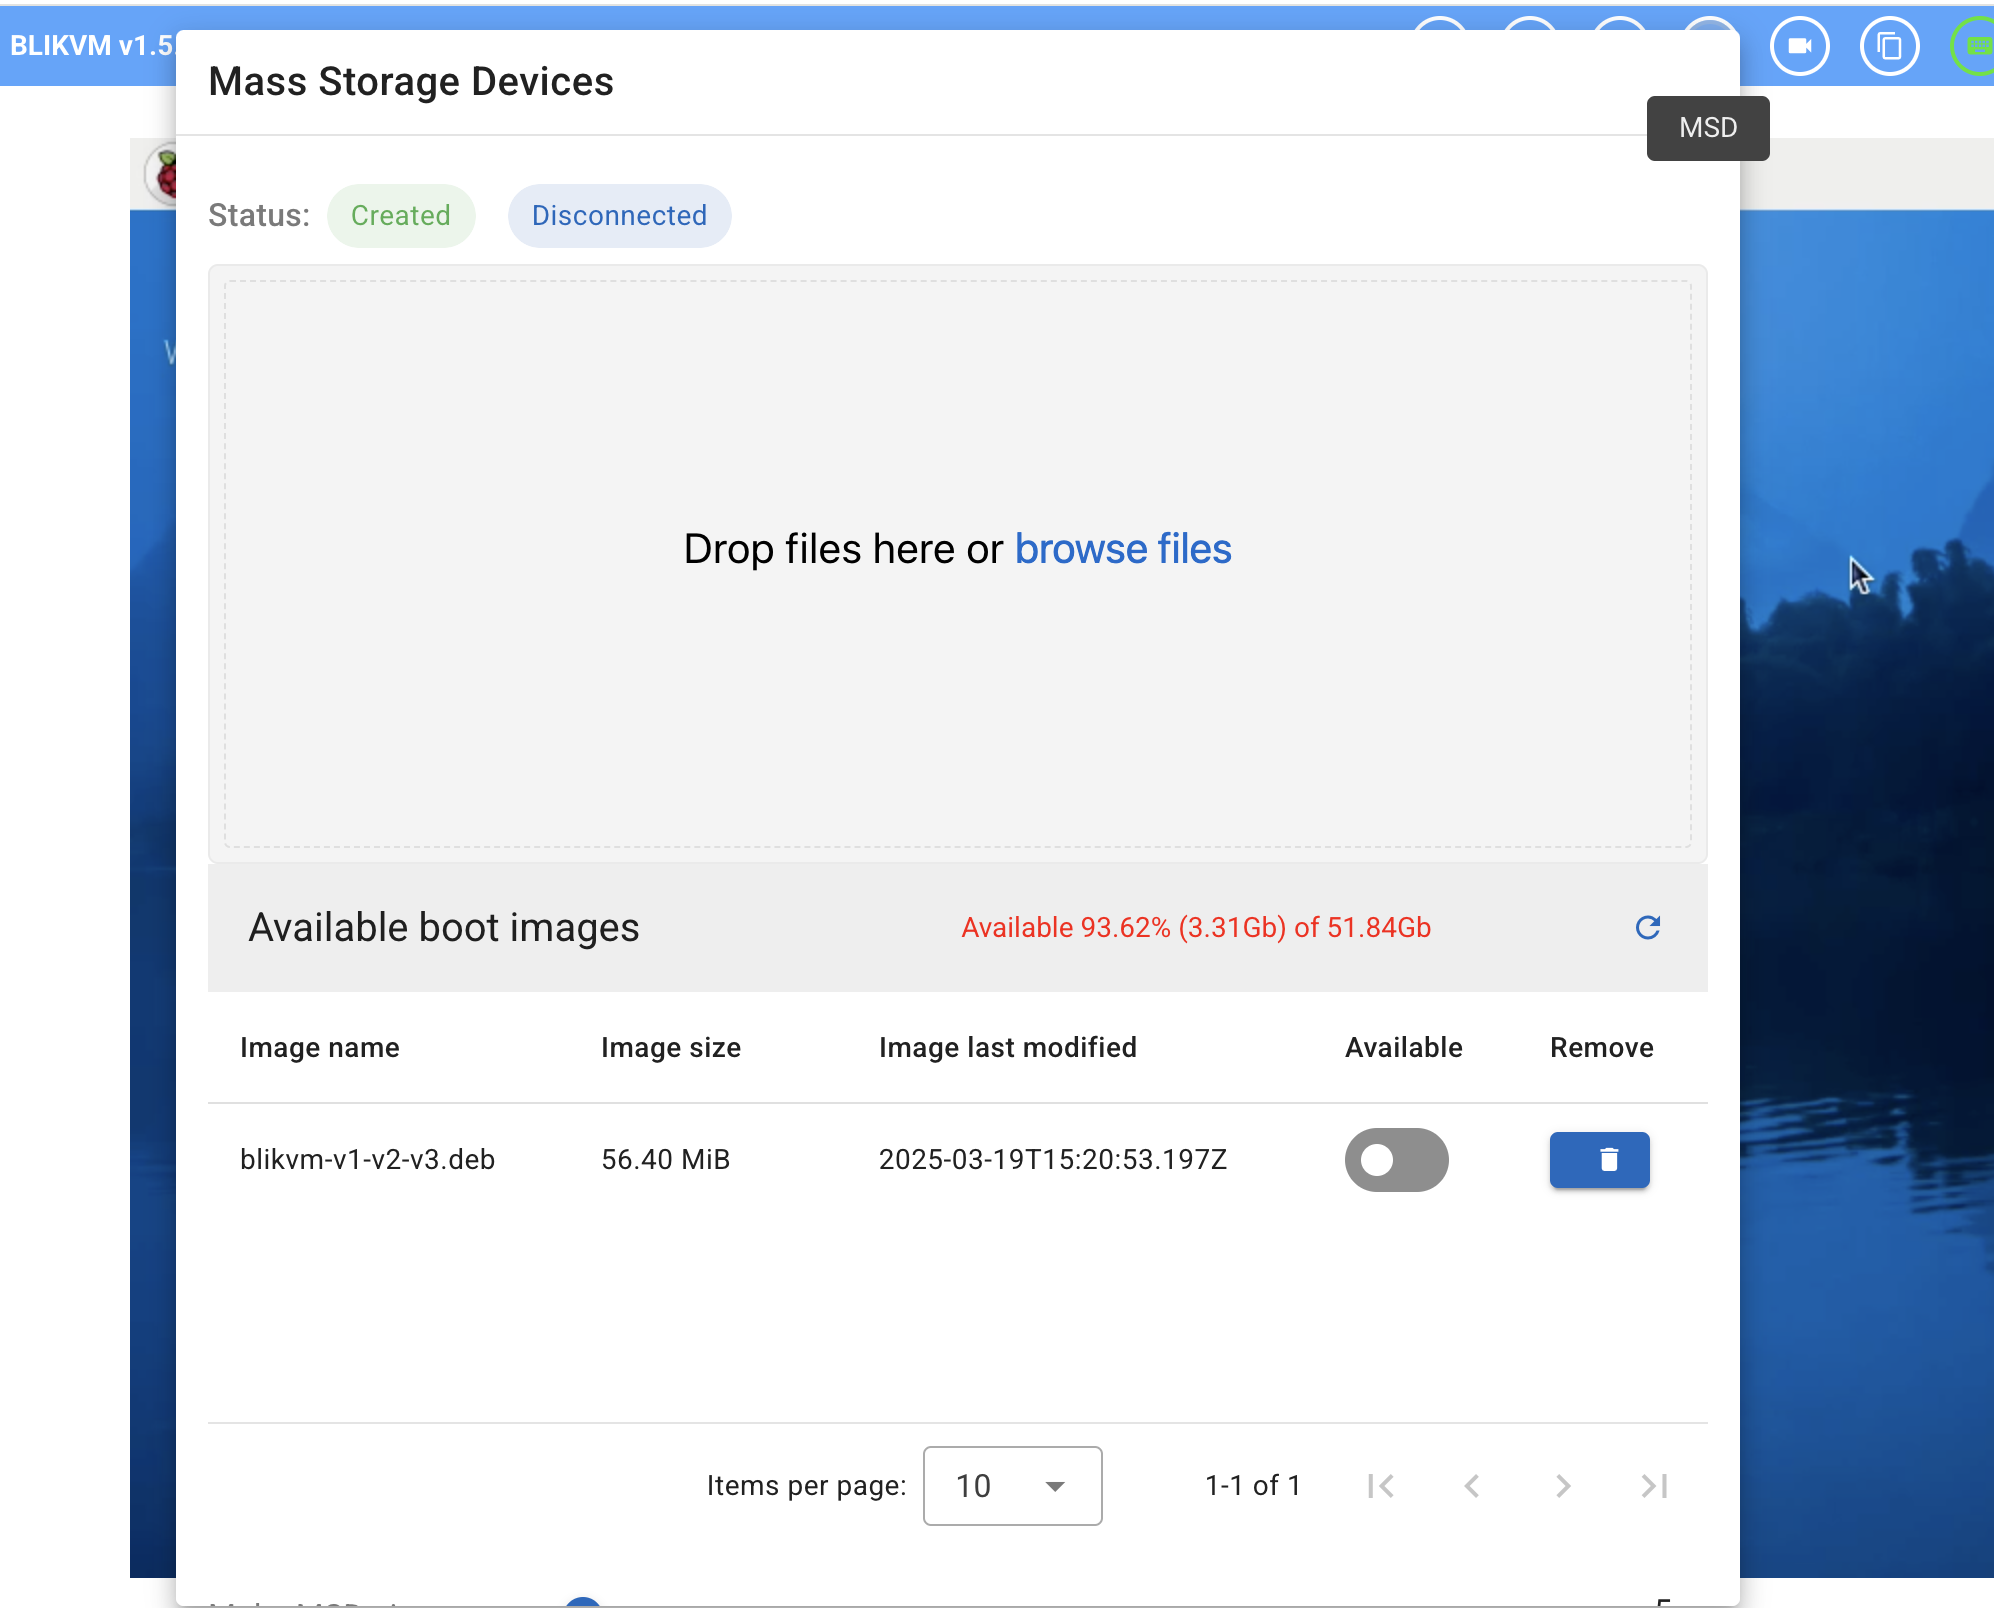Viewport: 1994px width, 1608px height.
Task: Open the clipboard copy icon in toolbar
Action: click(1888, 46)
